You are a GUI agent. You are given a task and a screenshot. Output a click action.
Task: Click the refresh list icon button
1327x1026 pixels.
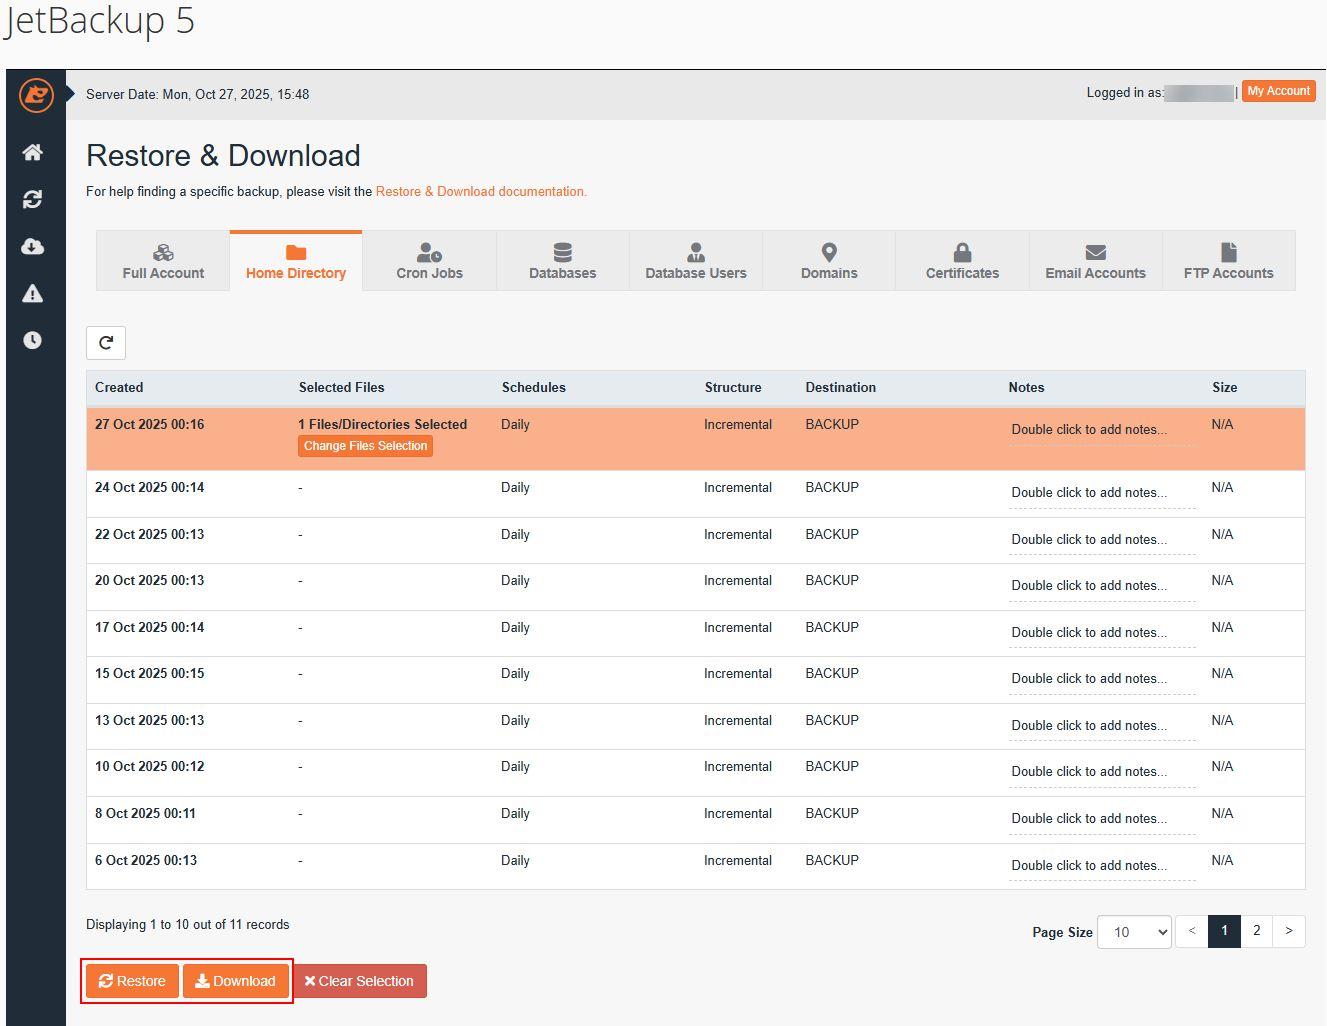[x=106, y=343]
